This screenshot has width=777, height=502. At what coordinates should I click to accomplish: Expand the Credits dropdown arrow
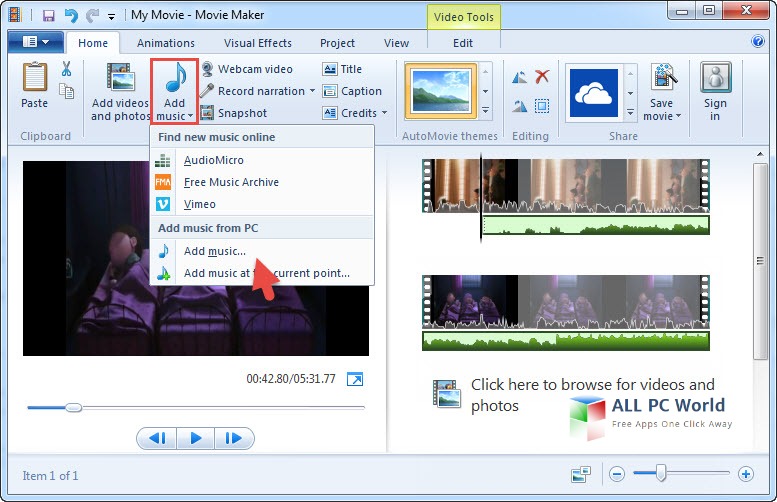[x=384, y=112]
